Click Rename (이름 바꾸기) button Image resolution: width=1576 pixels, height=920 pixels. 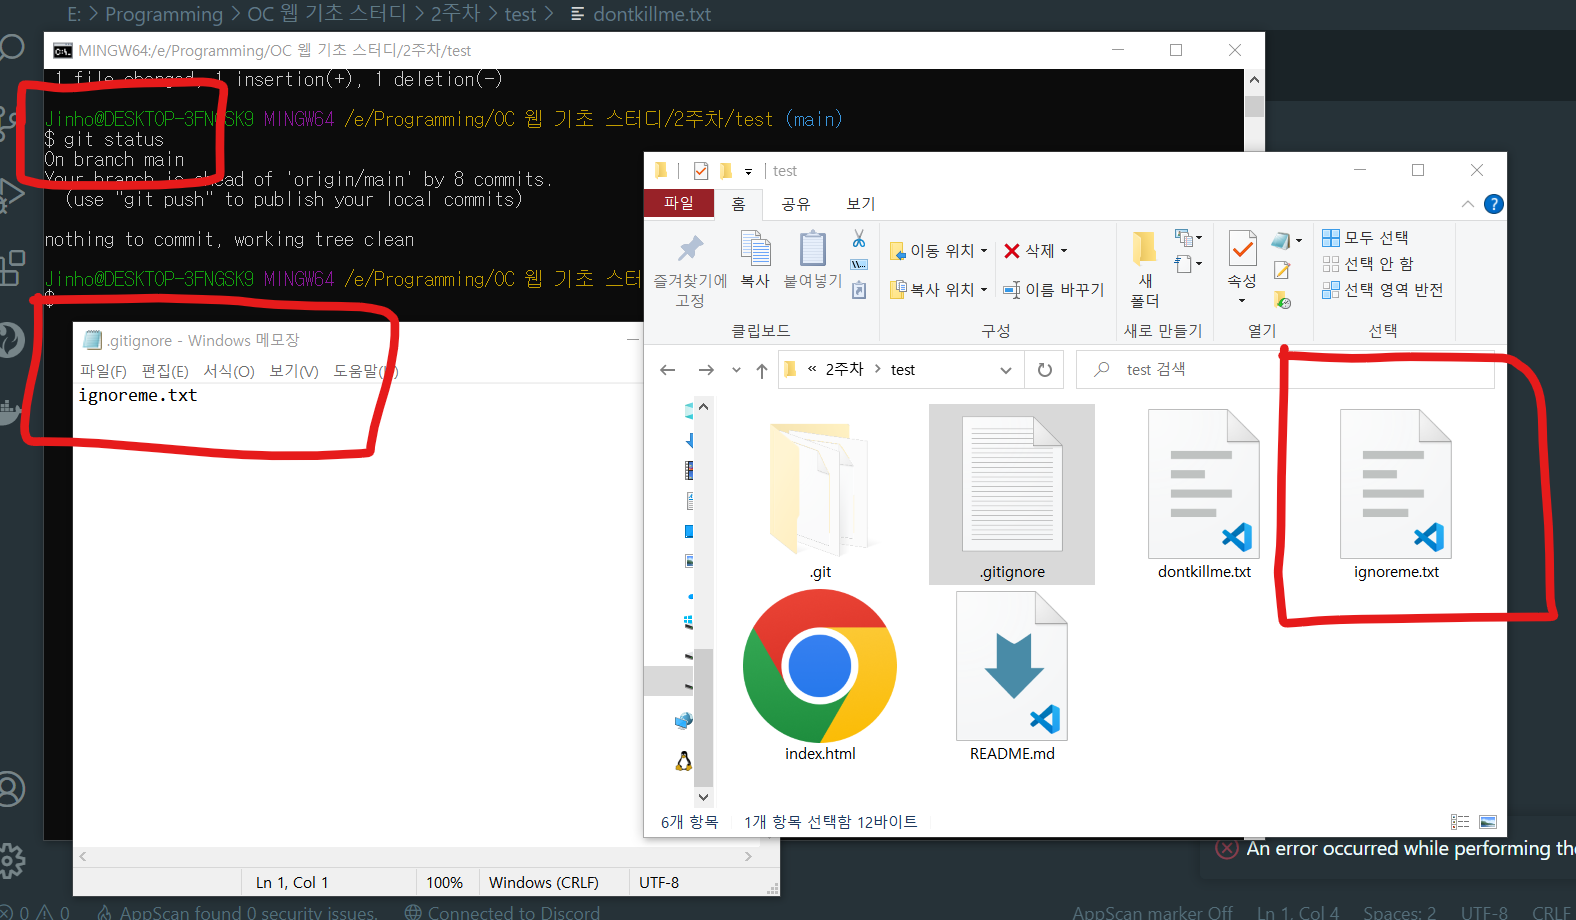[1054, 290]
